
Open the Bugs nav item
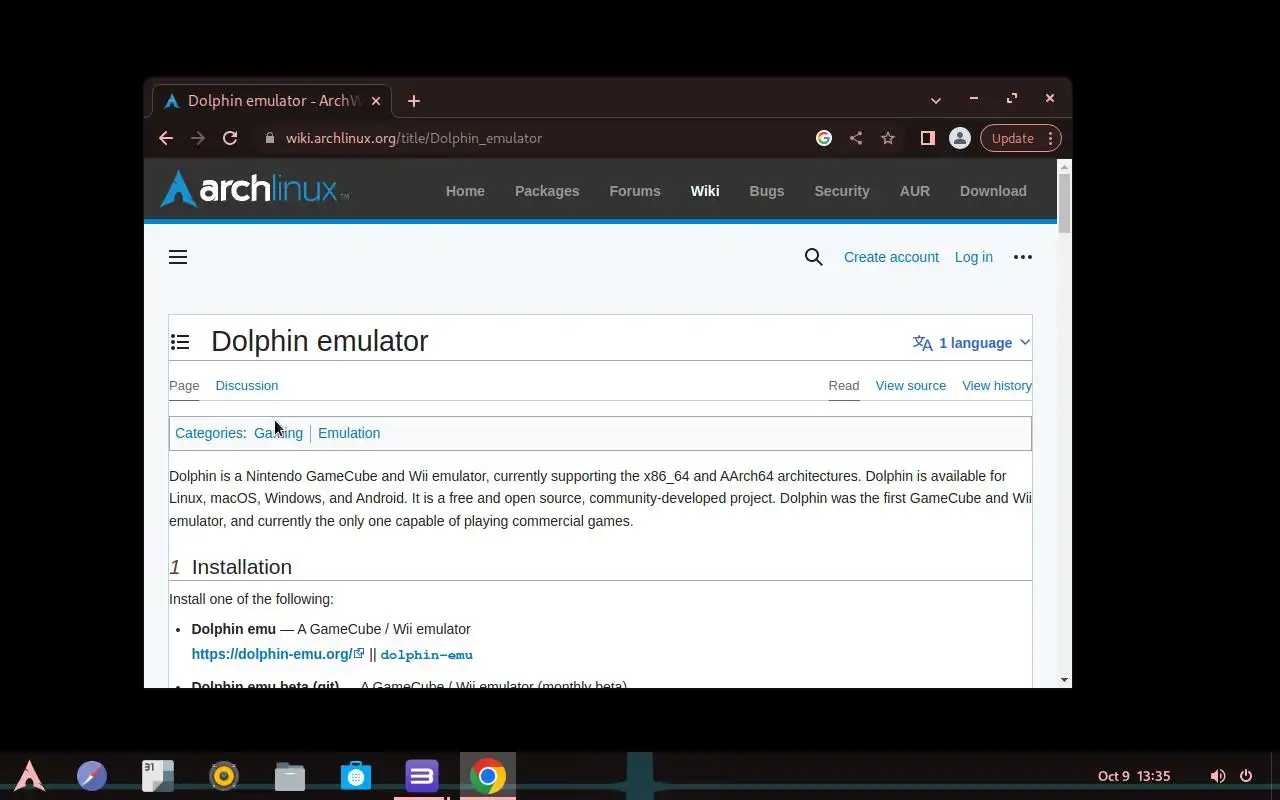point(767,191)
